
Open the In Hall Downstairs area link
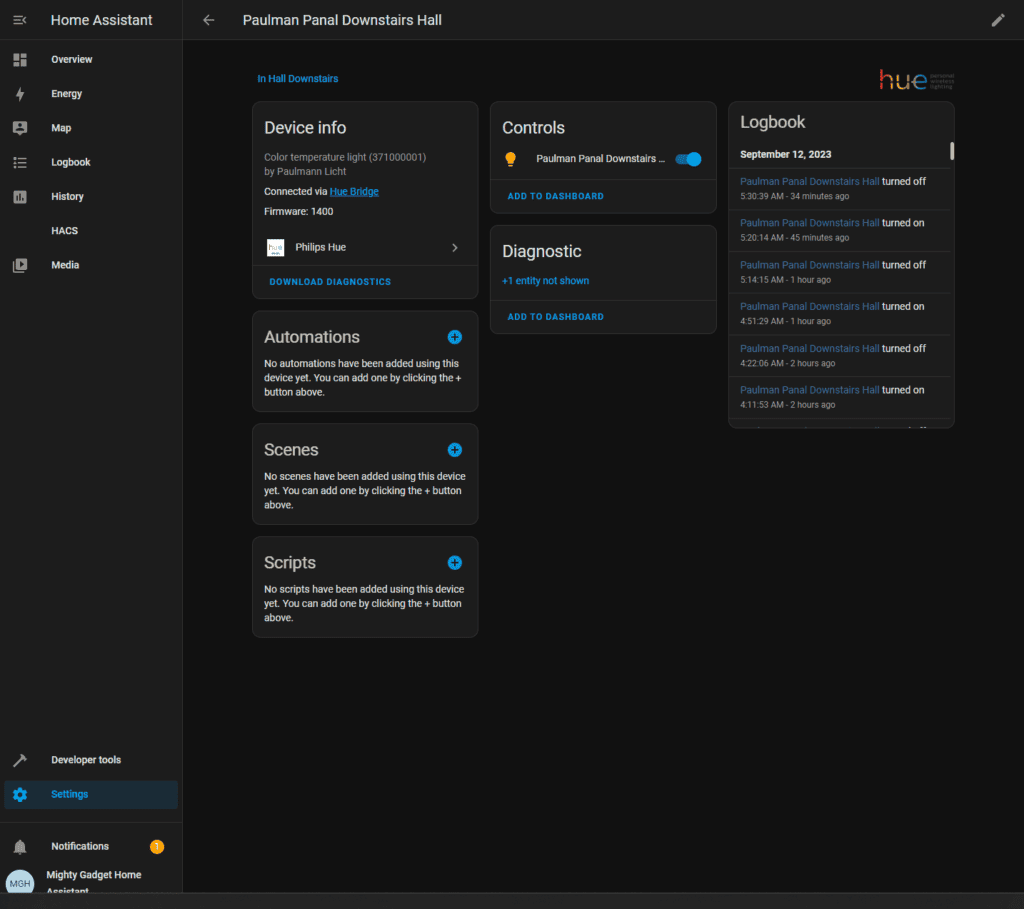297,79
